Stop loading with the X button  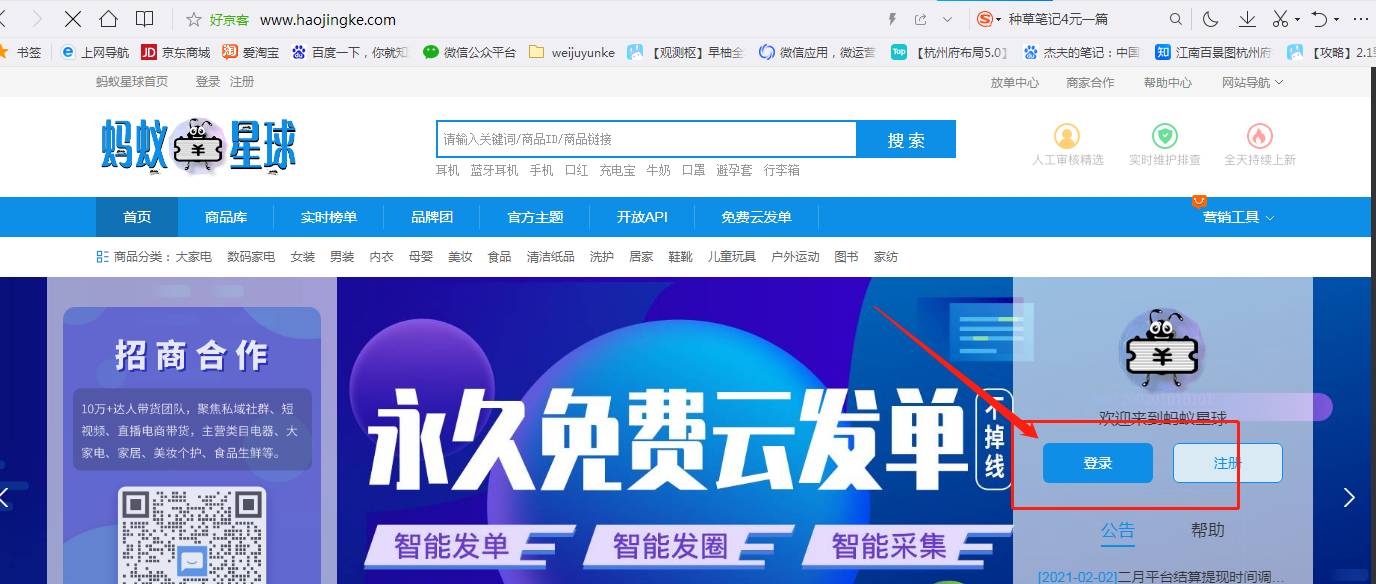click(72, 19)
